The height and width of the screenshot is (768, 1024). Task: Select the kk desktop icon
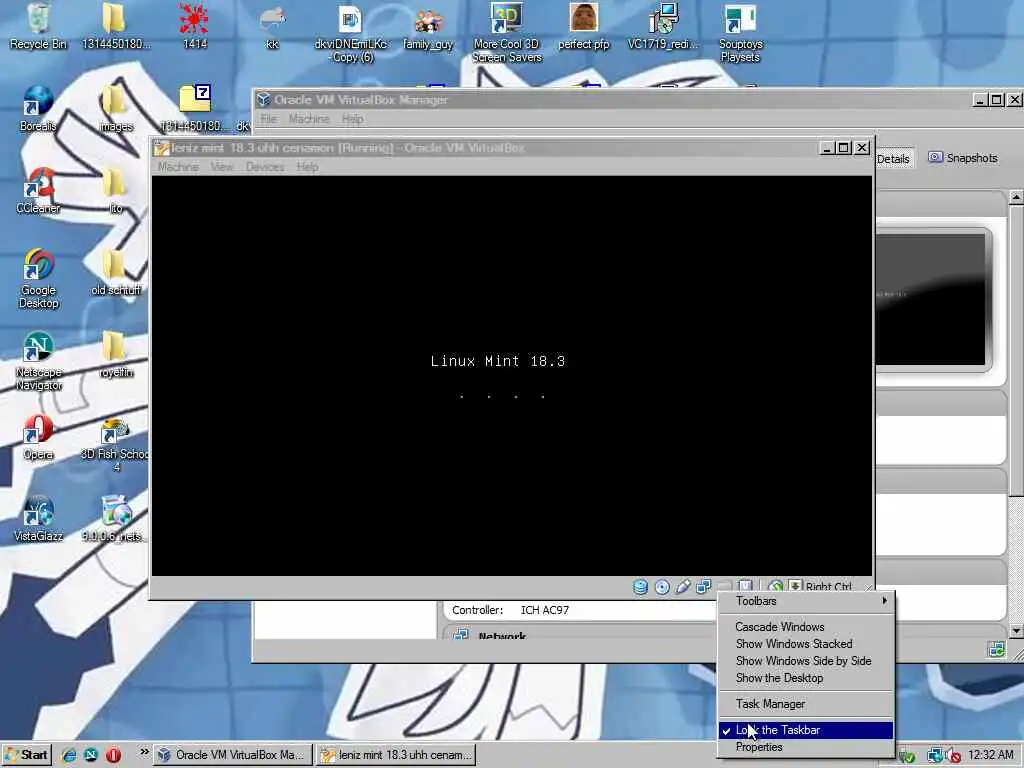point(272,26)
